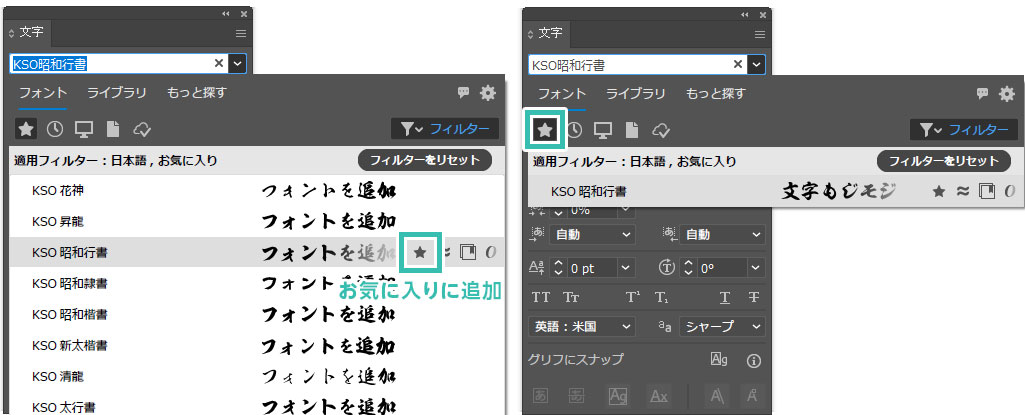The width and height of the screenshot is (1025, 415).
Task: Click the Ag glyph snap icon beside グリフにスナップ
Action: (717, 360)
